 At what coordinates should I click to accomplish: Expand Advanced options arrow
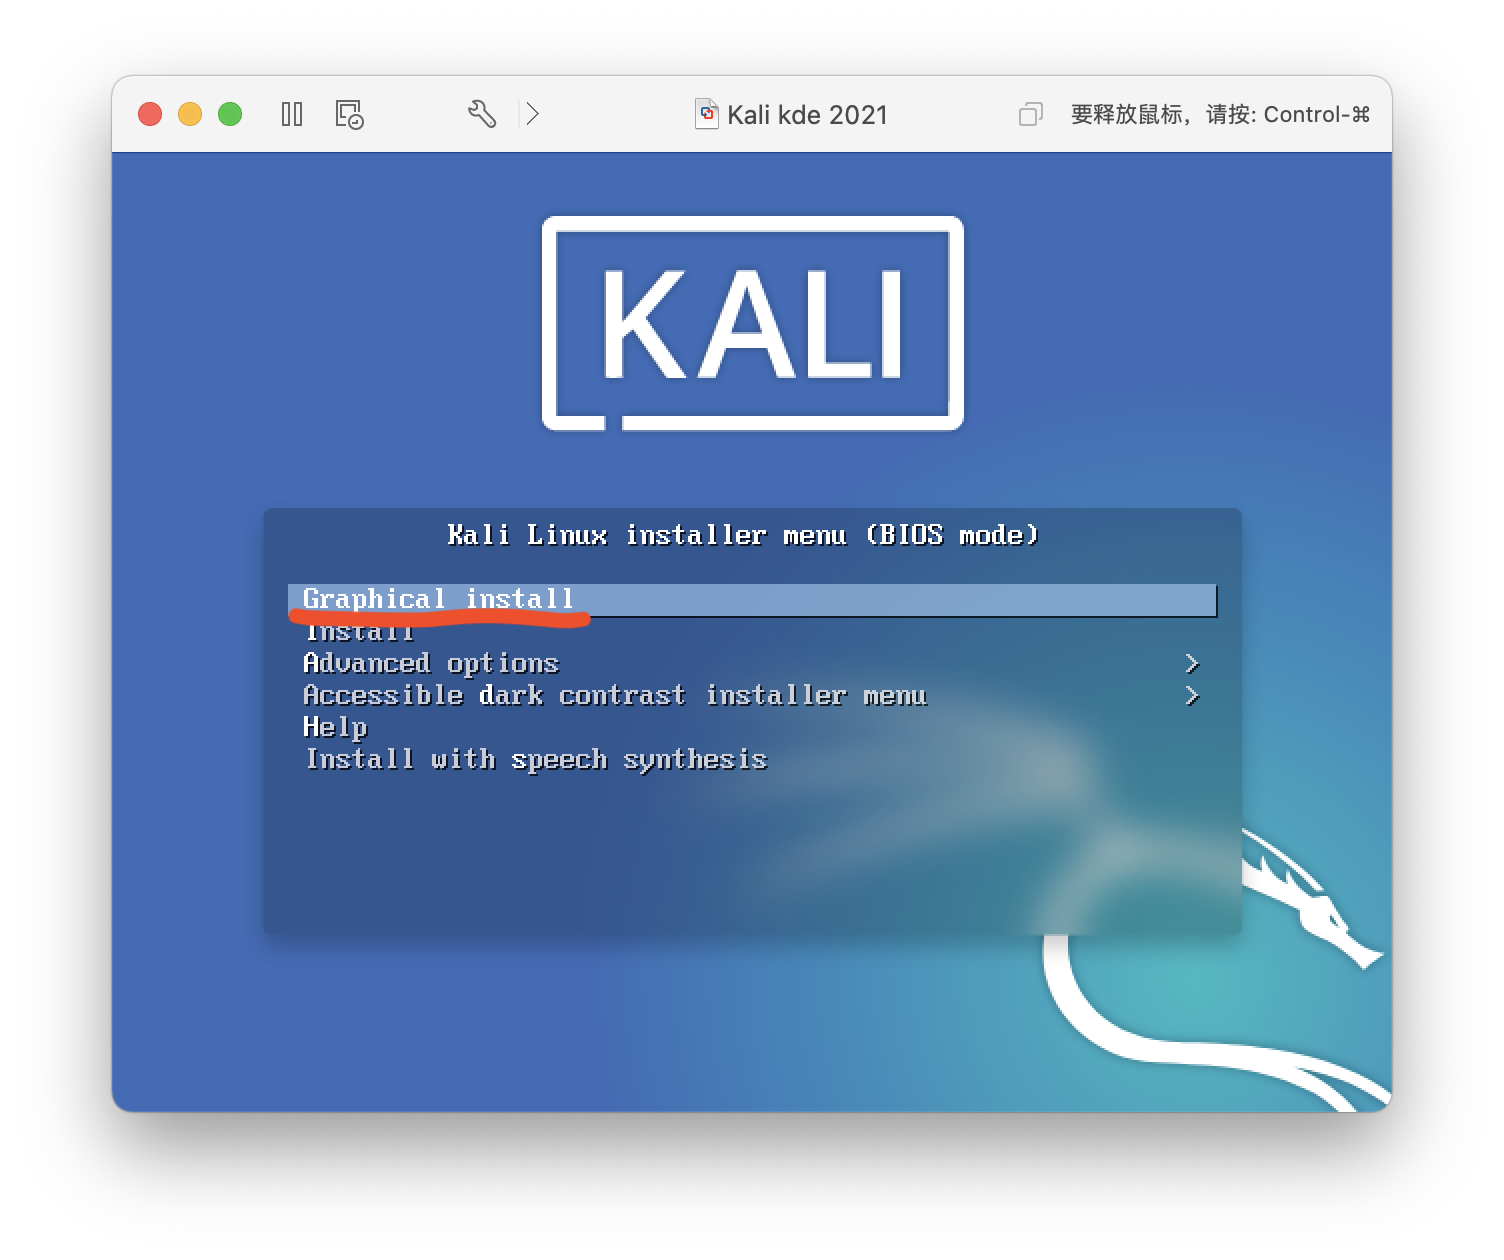(x=1191, y=663)
